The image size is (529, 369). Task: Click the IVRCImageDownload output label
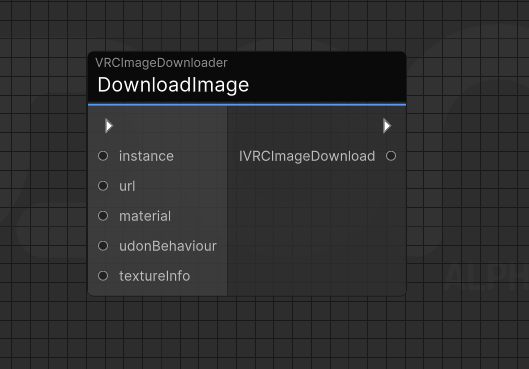coord(307,156)
